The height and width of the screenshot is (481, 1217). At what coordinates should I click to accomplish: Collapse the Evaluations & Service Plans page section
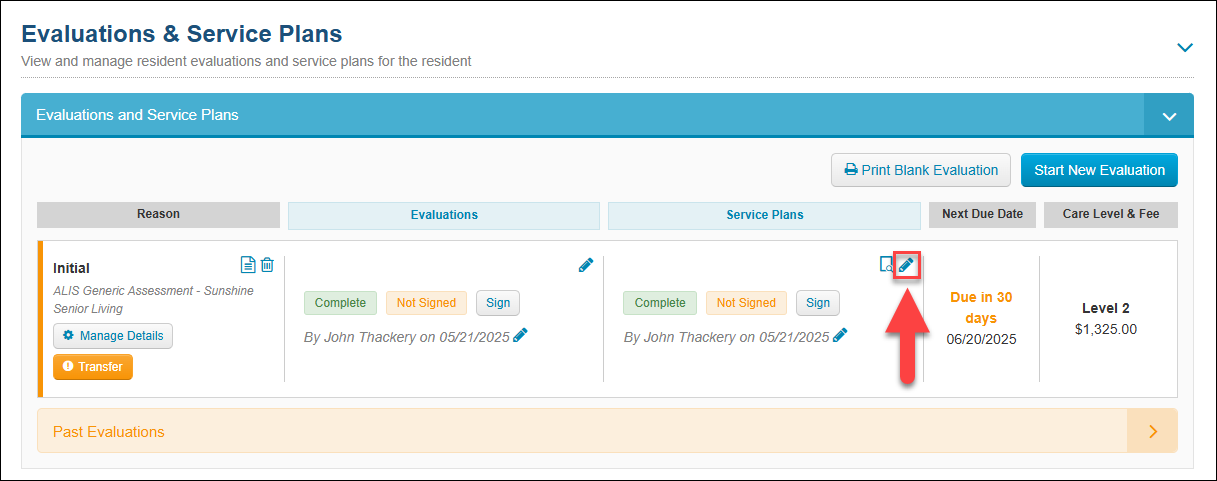click(x=1185, y=47)
